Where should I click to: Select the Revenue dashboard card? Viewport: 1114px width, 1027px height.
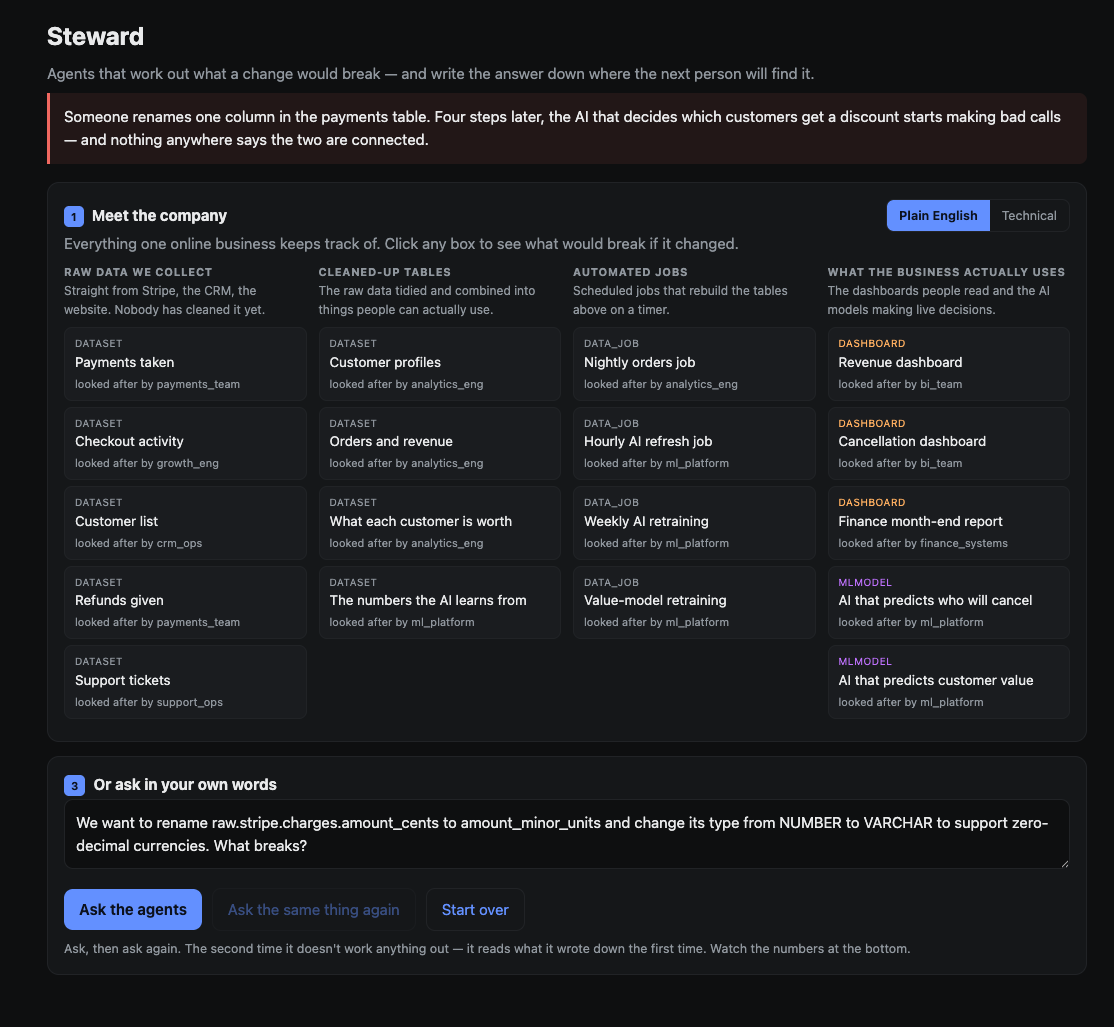tap(948, 364)
